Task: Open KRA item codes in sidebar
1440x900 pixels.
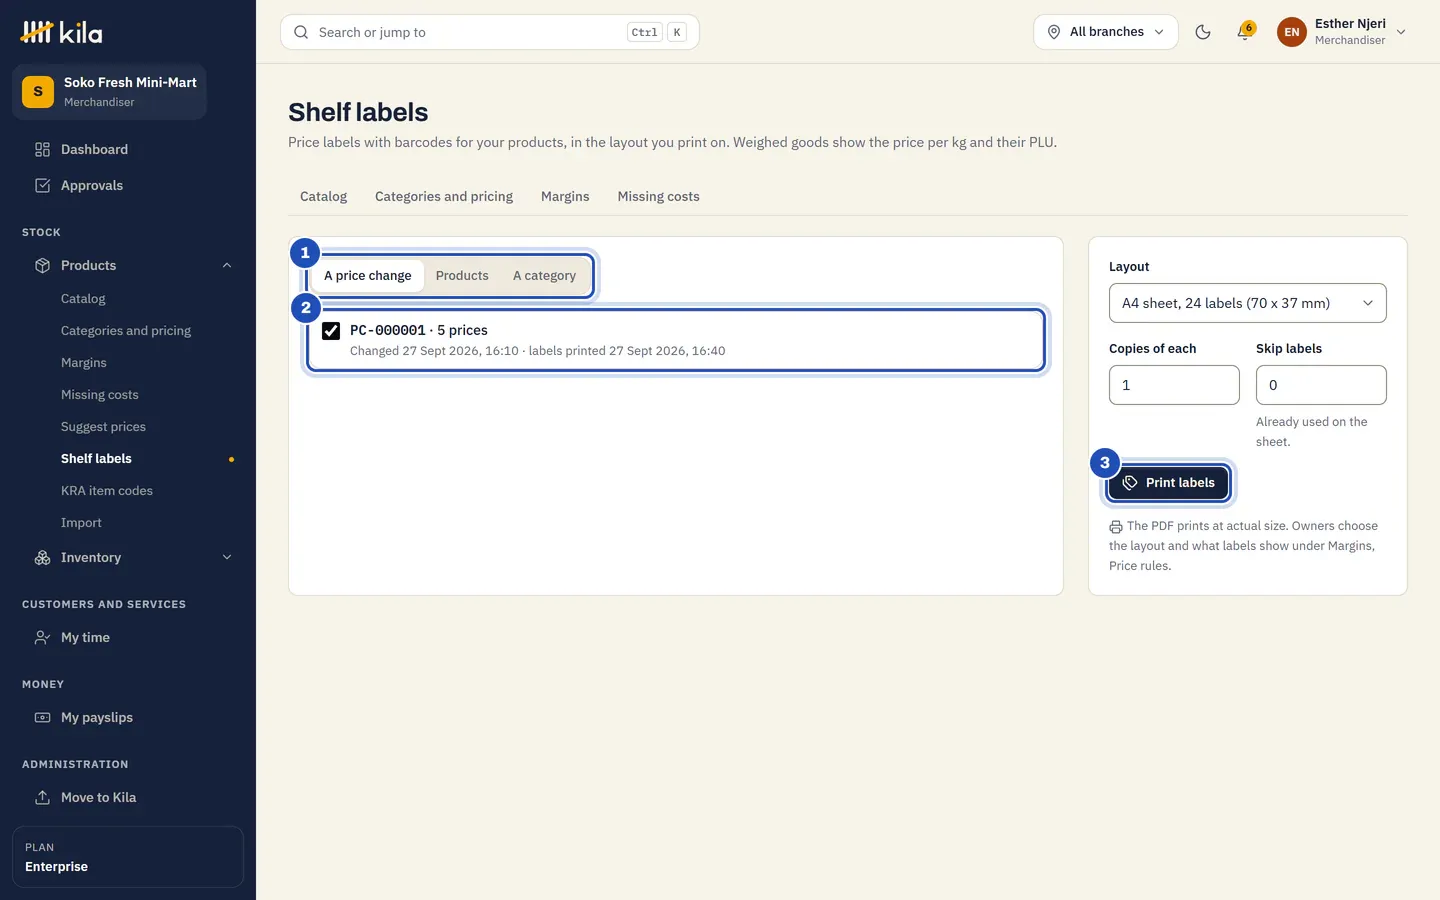Action: pos(107,491)
